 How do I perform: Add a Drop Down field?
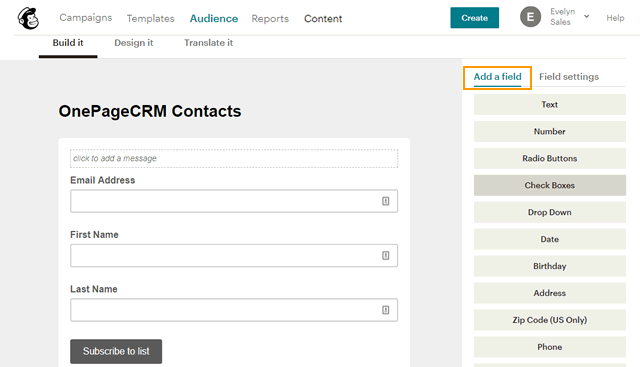(x=550, y=212)
